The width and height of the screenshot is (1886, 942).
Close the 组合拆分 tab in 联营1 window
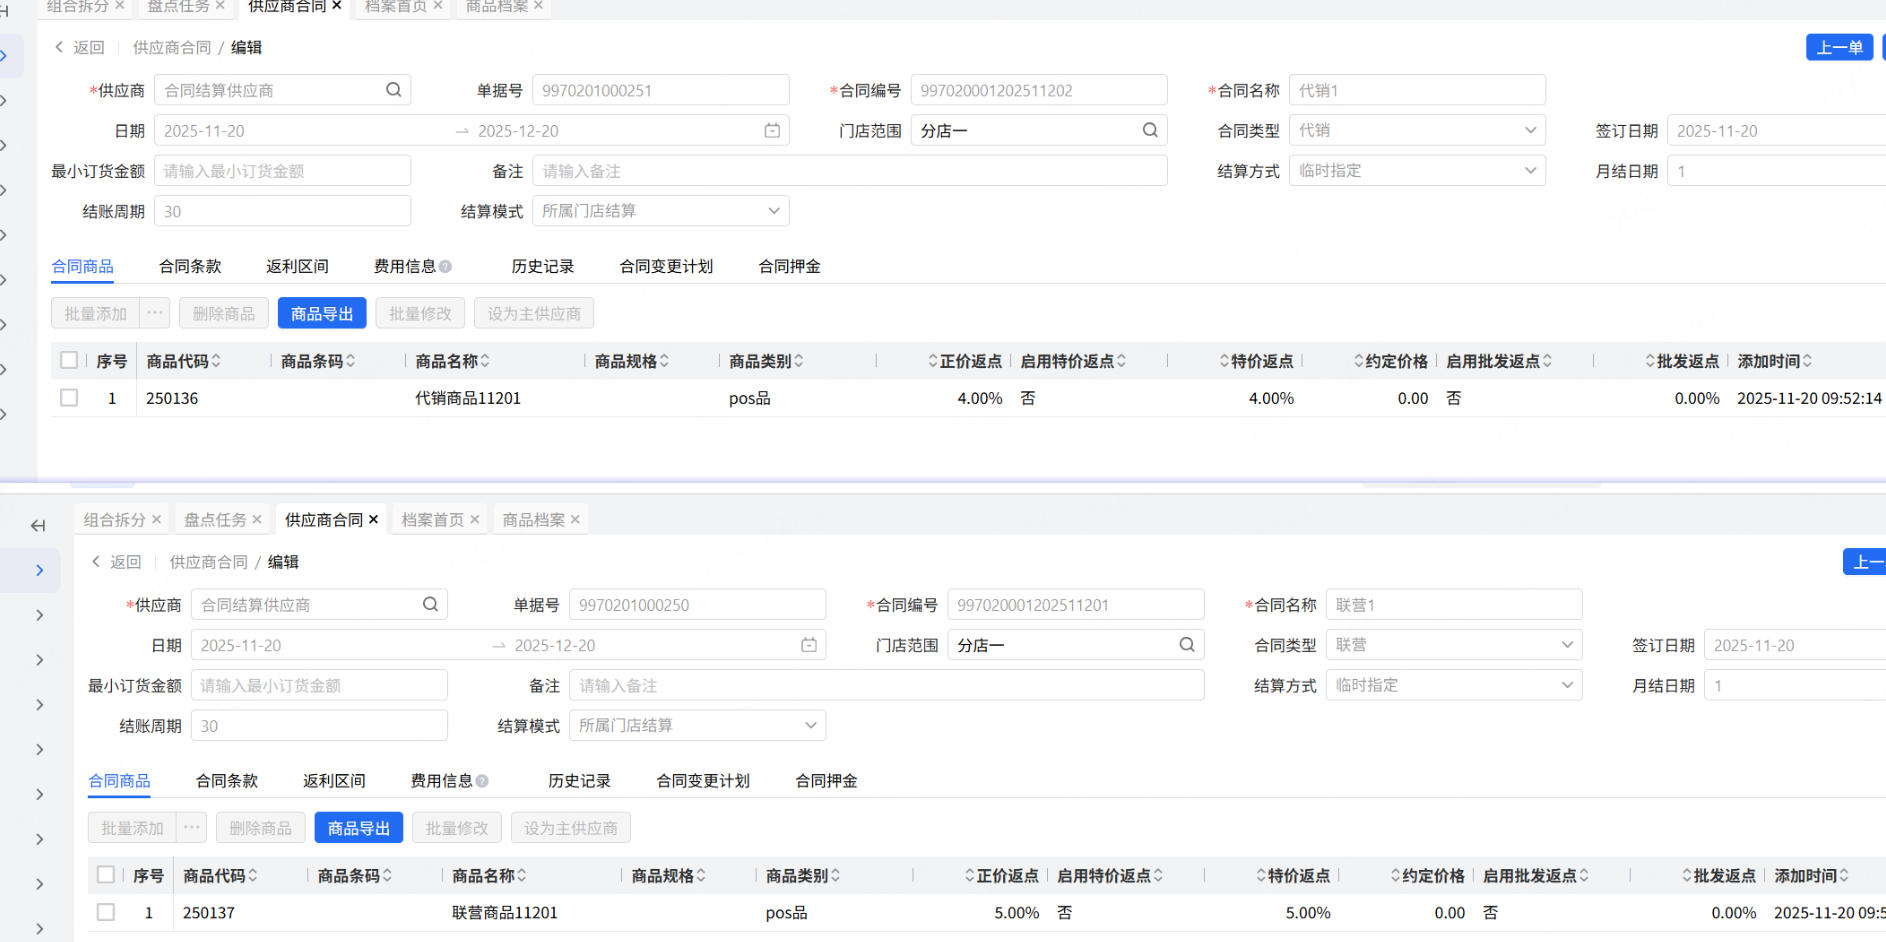pos(156,519)
